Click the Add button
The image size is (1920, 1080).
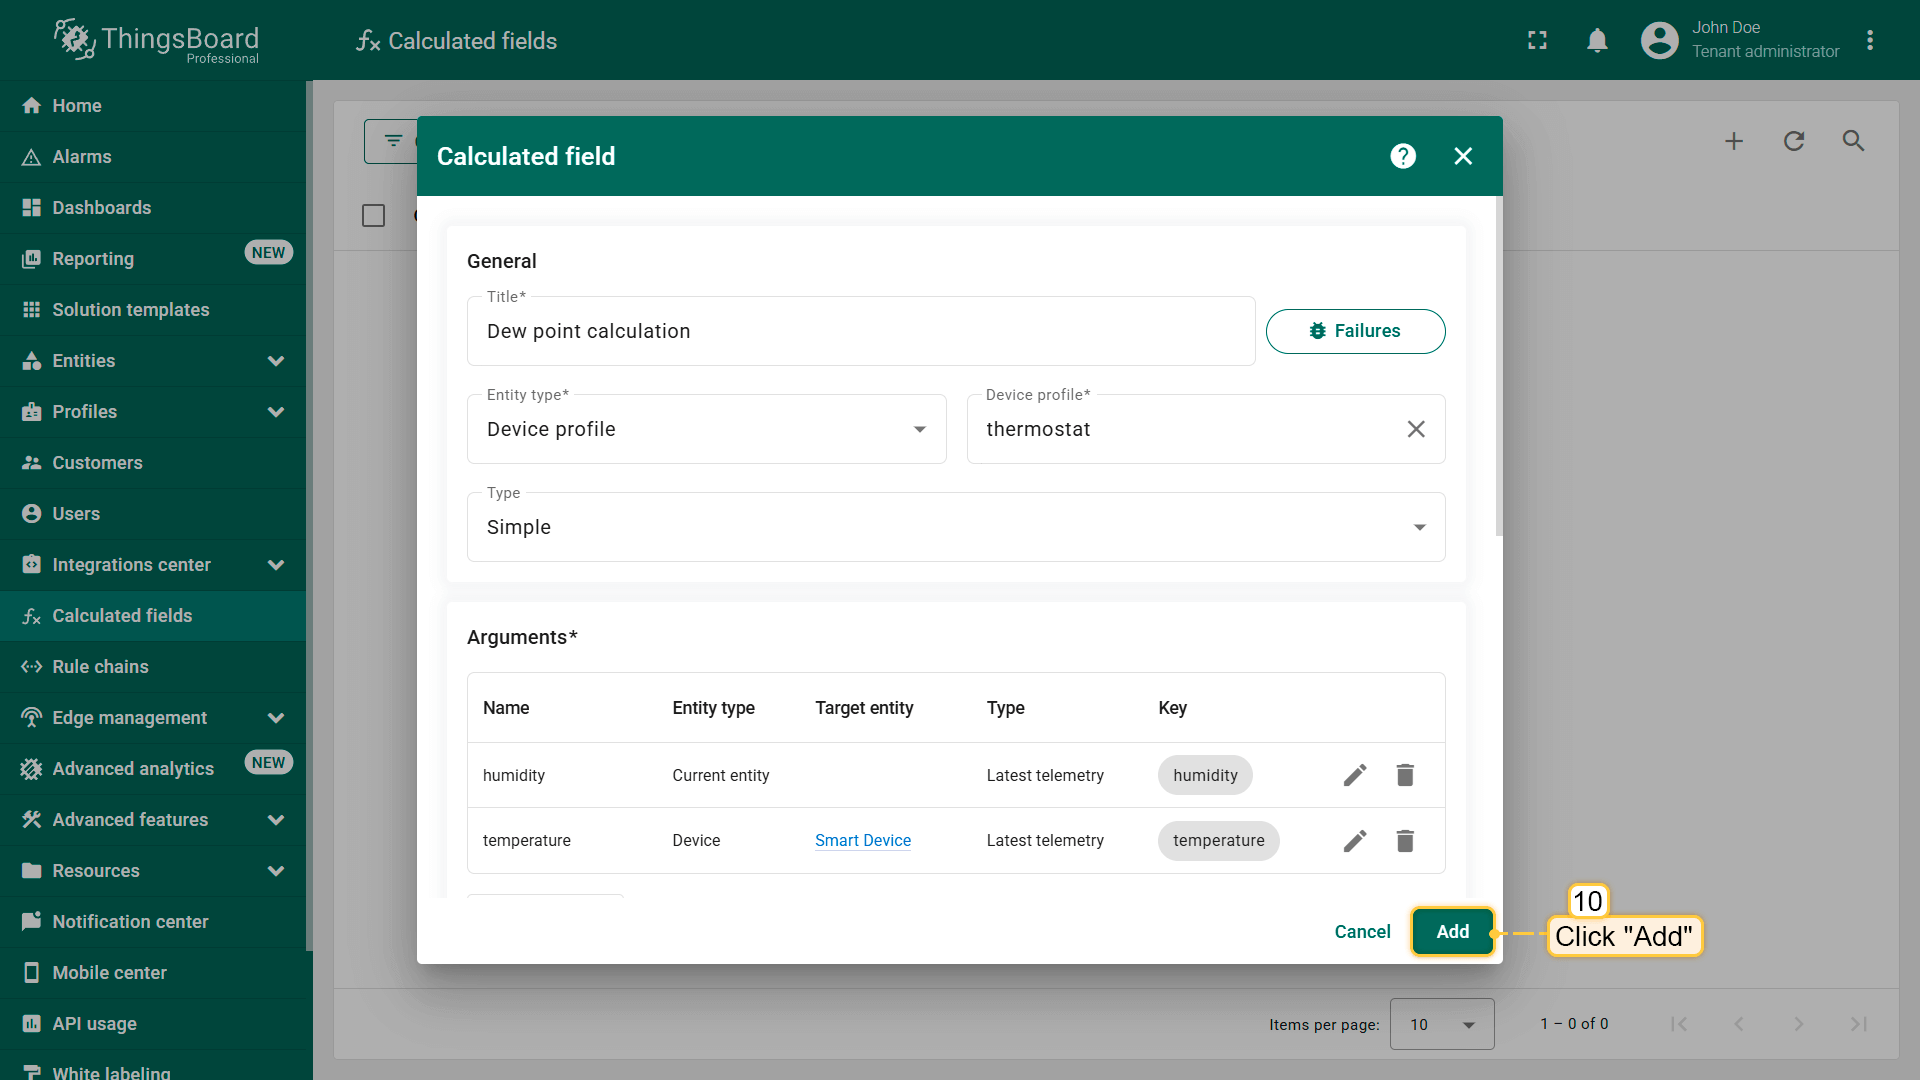pos(1452,932)
